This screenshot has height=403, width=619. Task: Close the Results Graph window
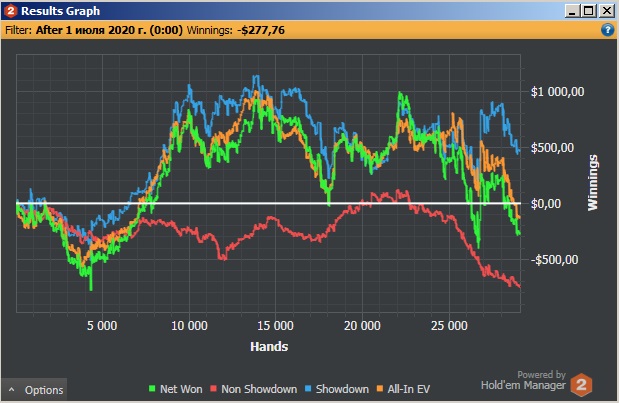click(606, 11)
